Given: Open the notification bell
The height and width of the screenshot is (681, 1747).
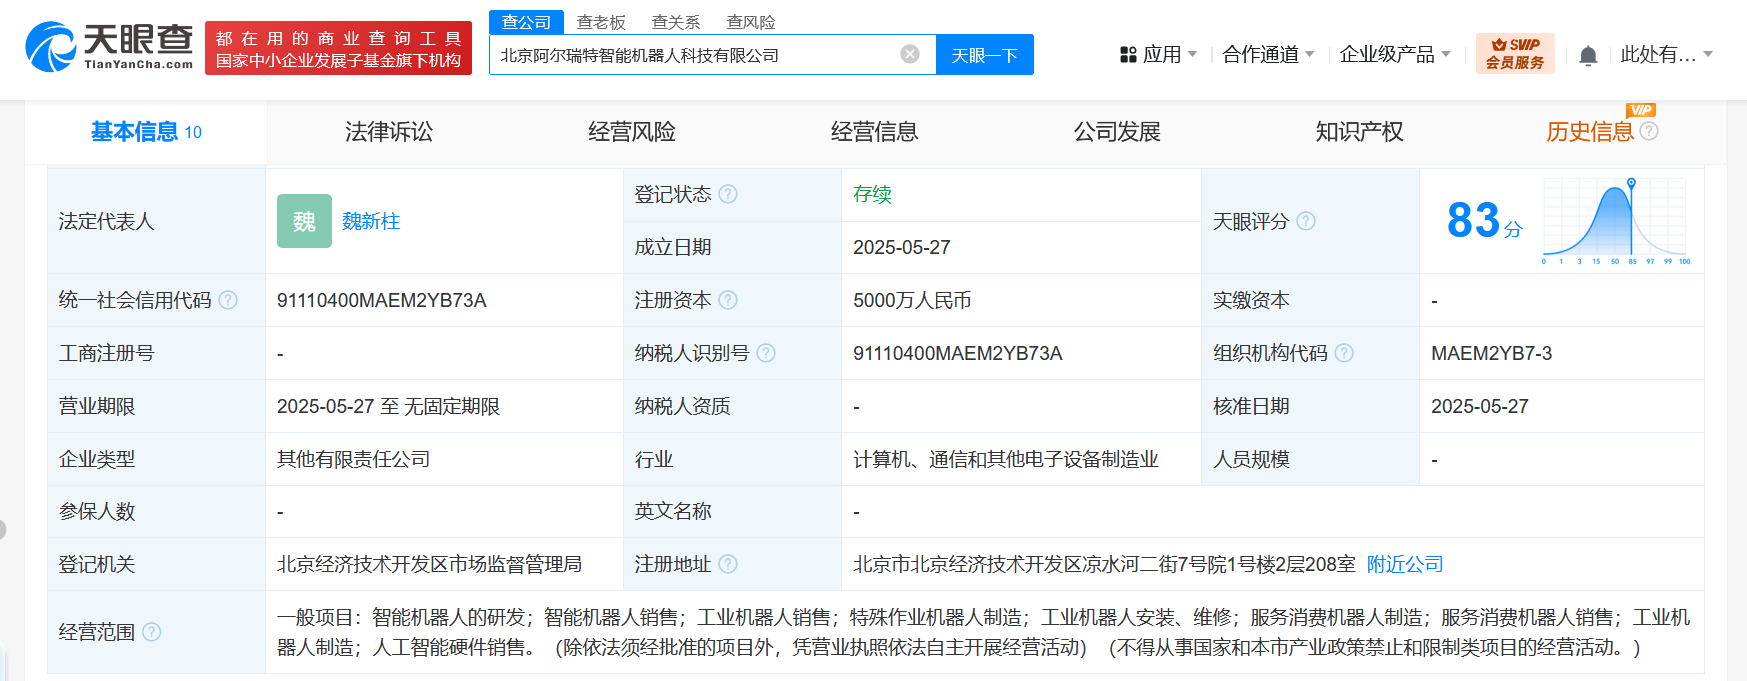Looking at the screenshot, I should pyautogui.click(x=1588, y=56).
